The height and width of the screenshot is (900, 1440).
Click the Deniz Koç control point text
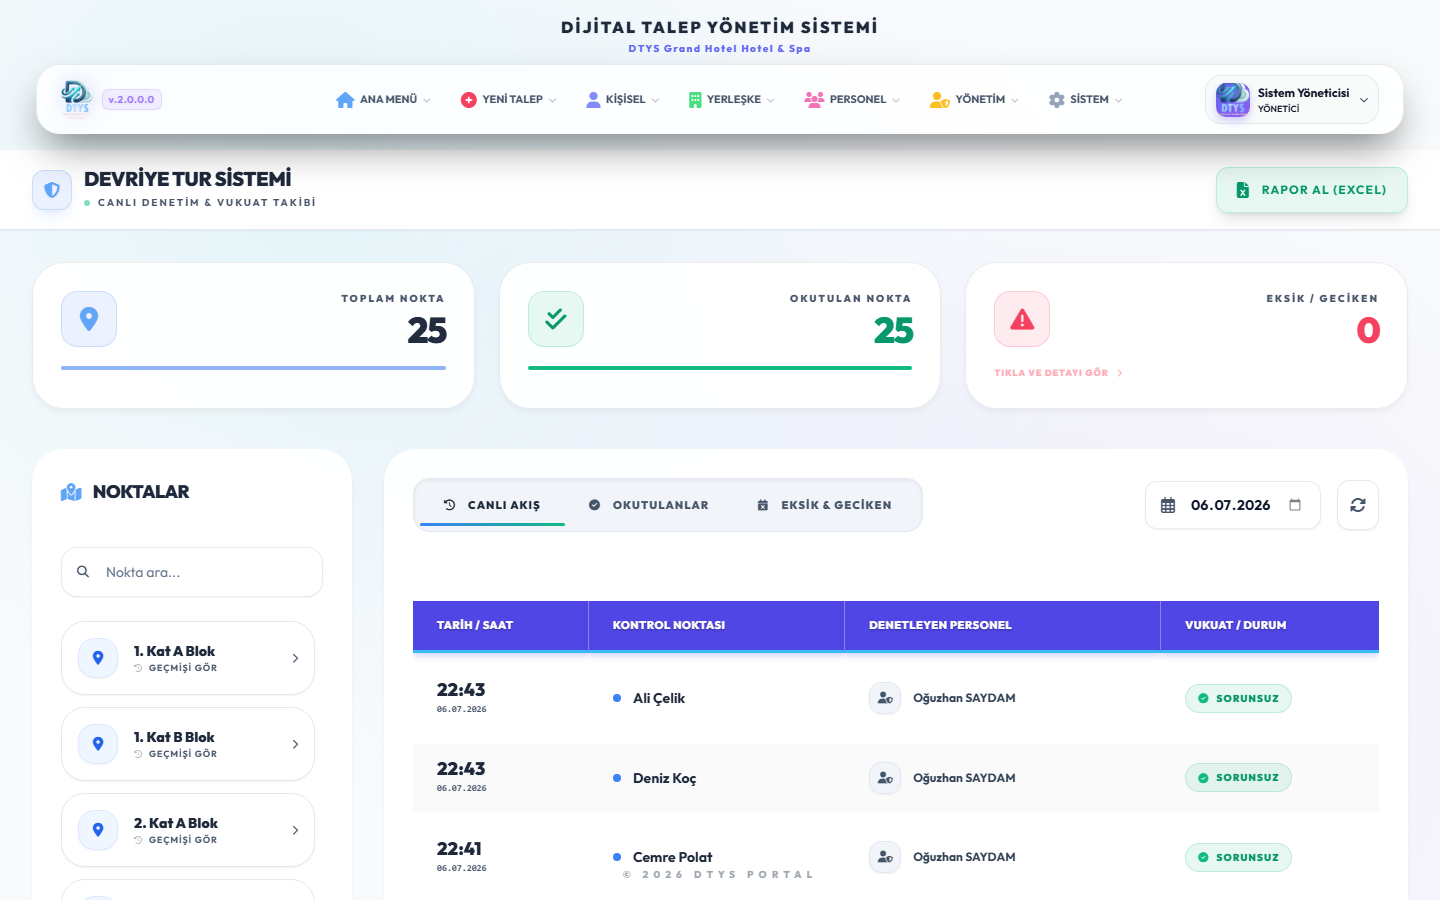[665, 778]
